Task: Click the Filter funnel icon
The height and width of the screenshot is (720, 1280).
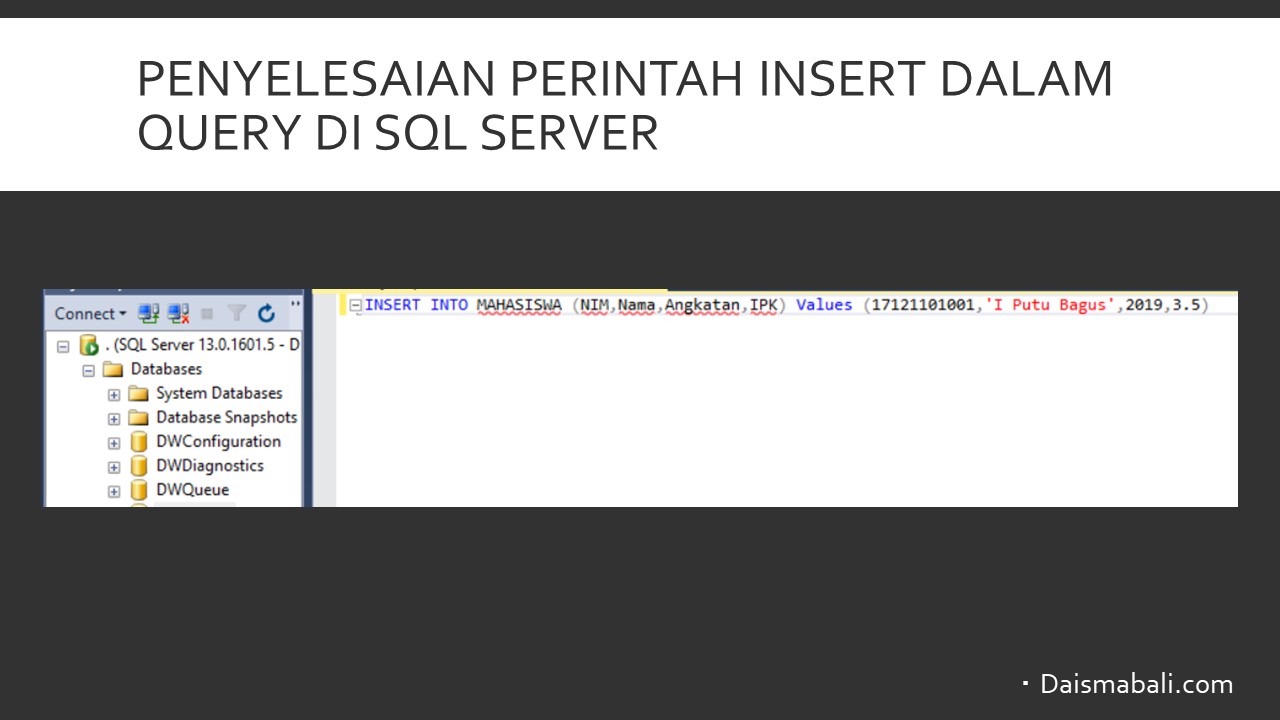Action: tap(236, 314)
